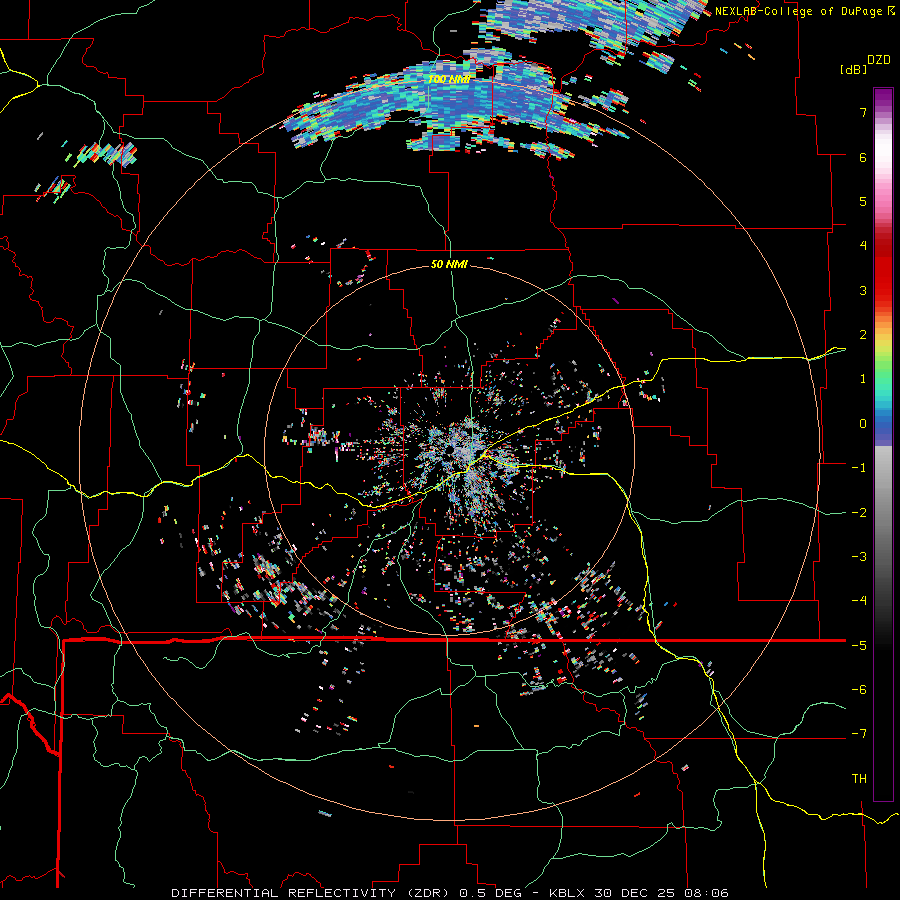Click the 3 value on the color scale
The width and height of the screenshot is (900, 900).
[x=863, y=290]
